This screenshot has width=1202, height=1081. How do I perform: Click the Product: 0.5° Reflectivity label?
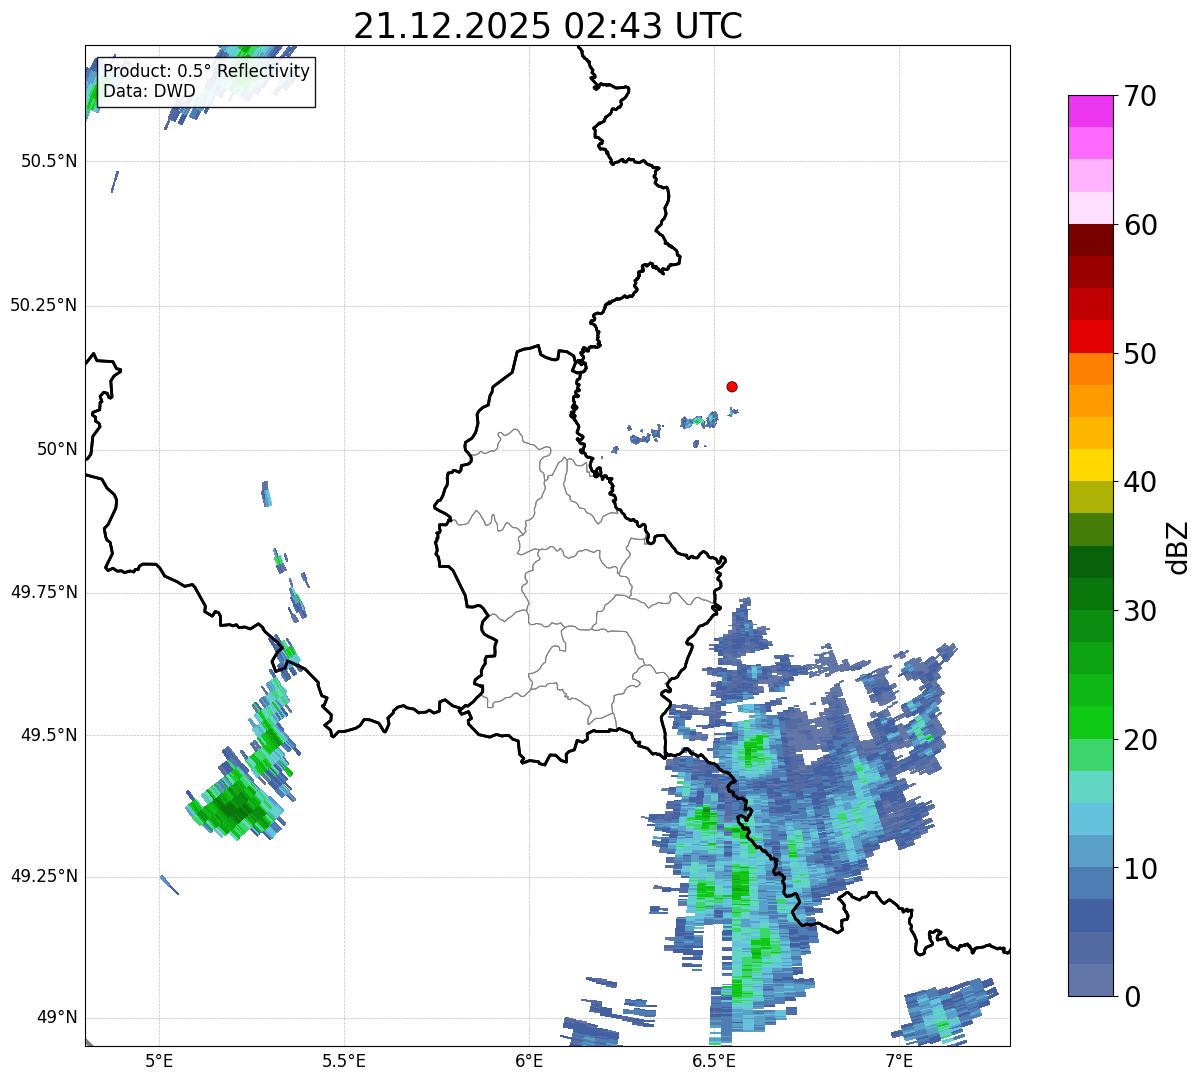tap(207, 71)
